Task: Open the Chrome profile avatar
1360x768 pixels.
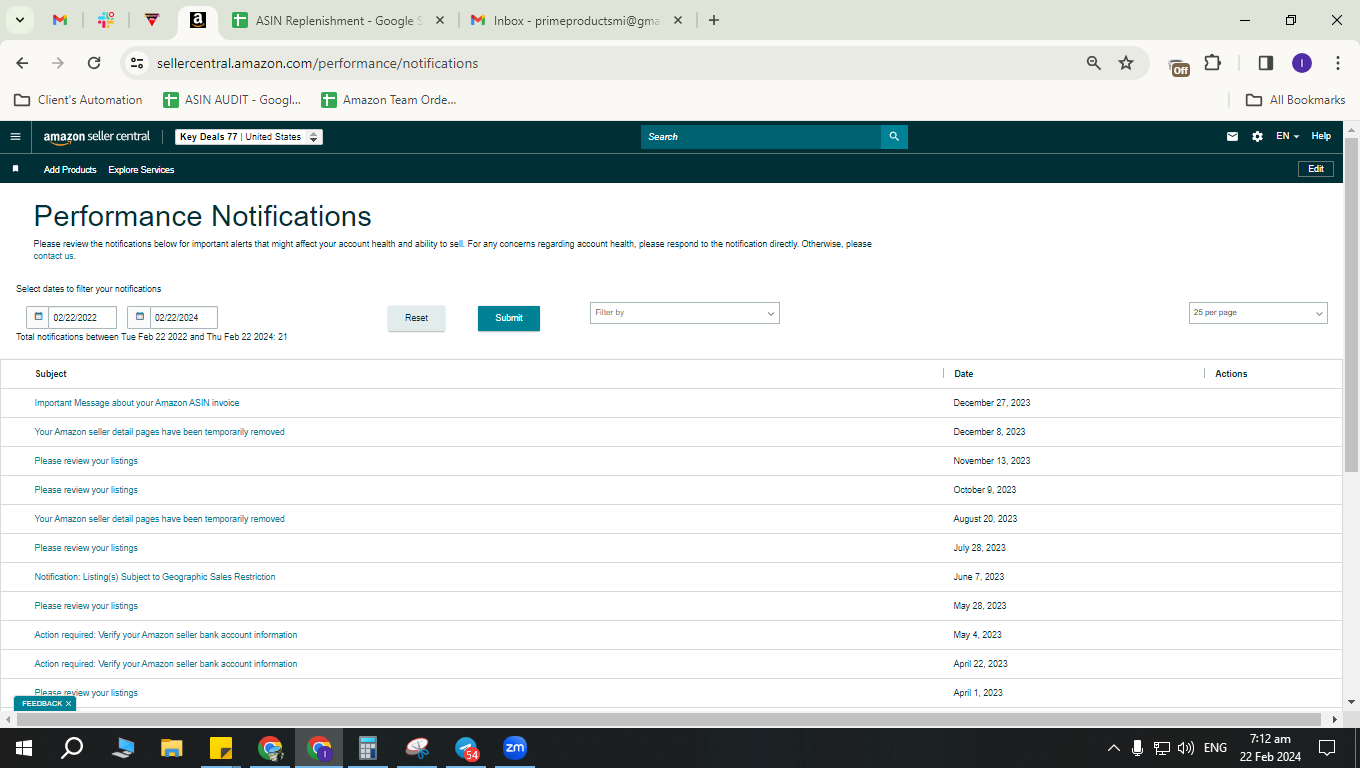Action: pos(1301,63)
